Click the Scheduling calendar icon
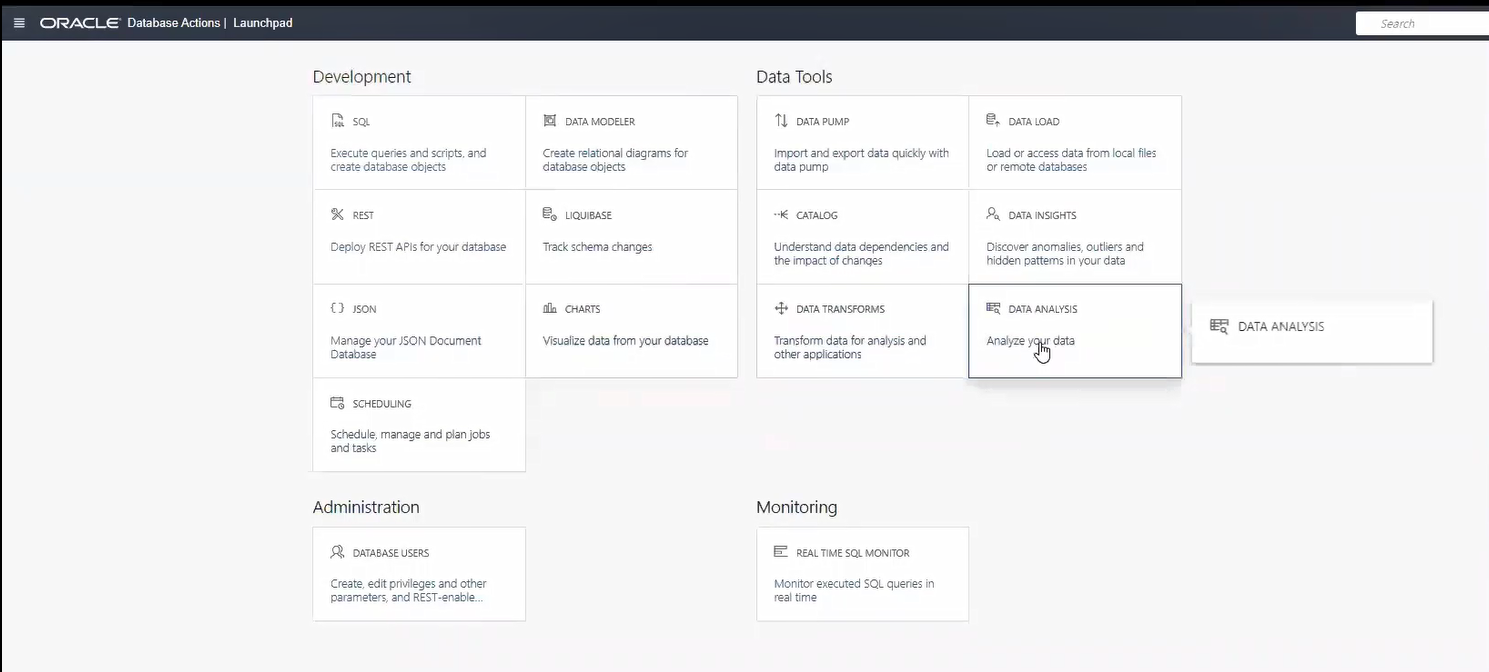 [338, 403]
